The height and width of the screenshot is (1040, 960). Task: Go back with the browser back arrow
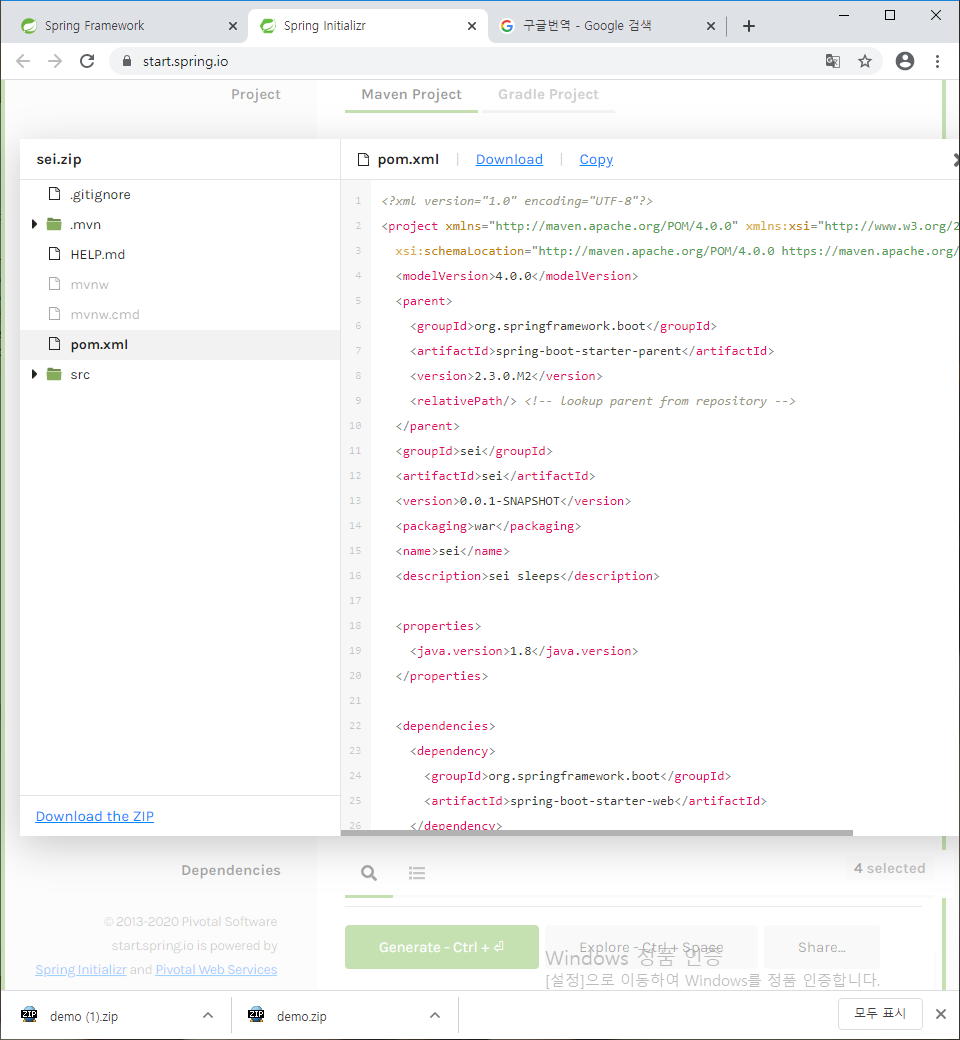23,61
